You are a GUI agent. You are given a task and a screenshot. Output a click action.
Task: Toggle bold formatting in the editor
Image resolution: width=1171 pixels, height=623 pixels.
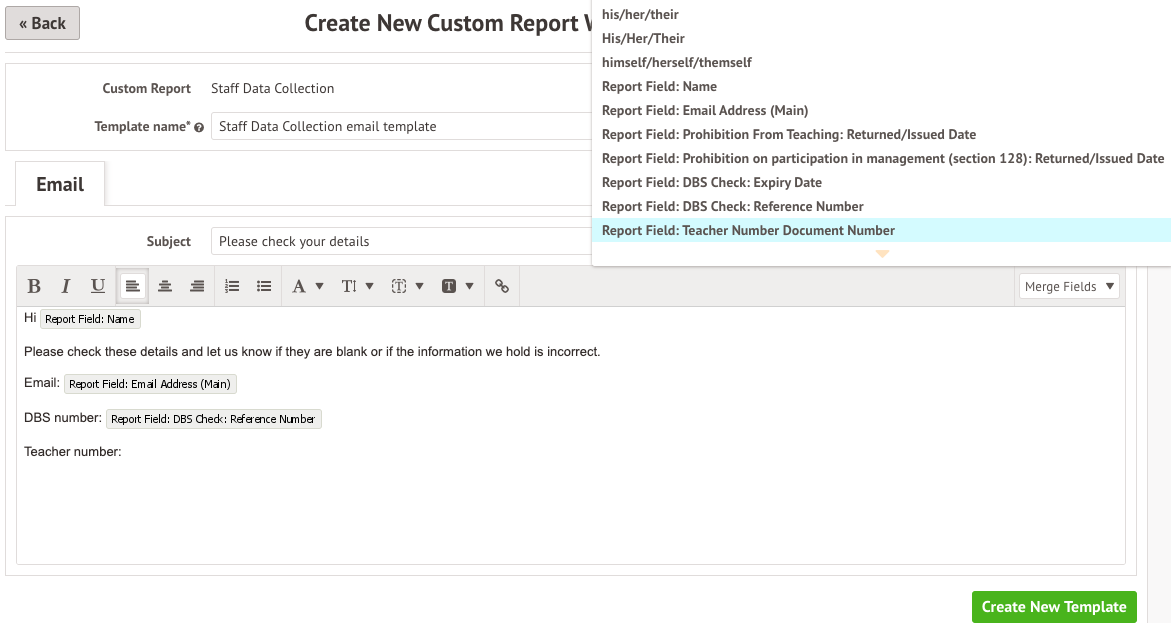pos(34,287)
